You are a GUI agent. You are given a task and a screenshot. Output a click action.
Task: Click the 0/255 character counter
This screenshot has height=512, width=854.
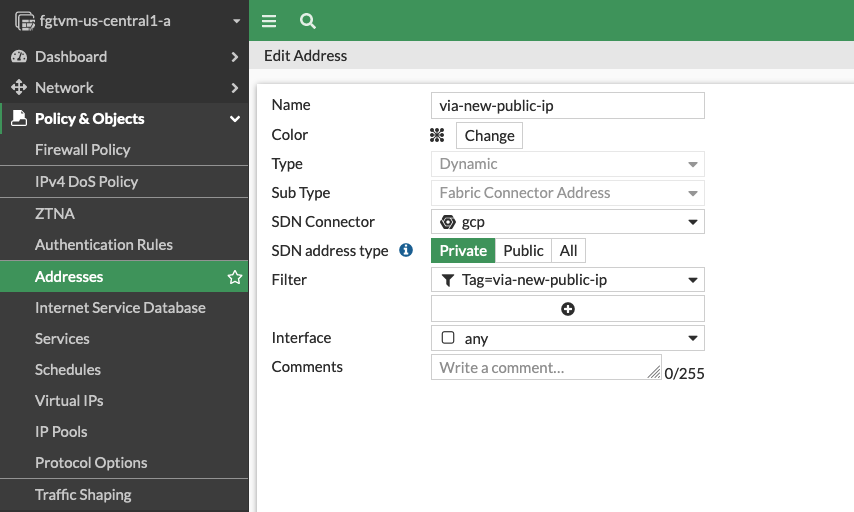684,374
